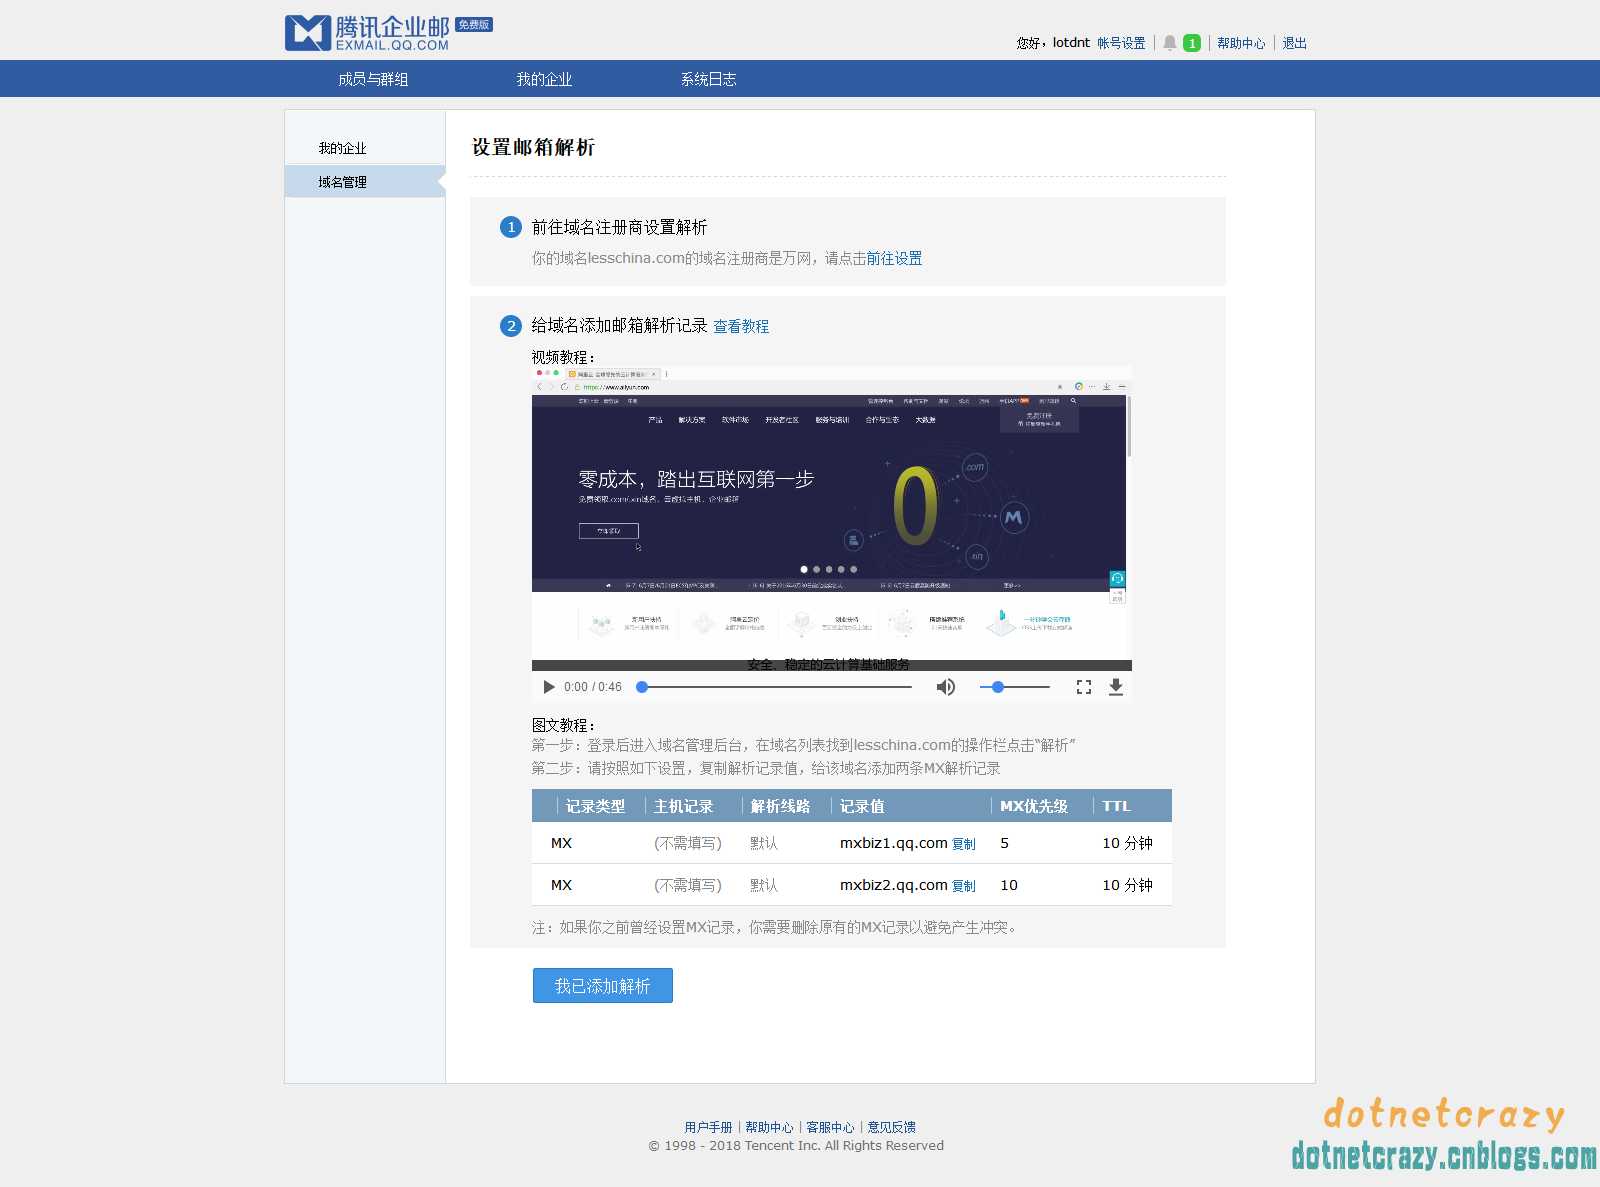
Task: Adjust the video volume slider
Action: point(1014,687)
